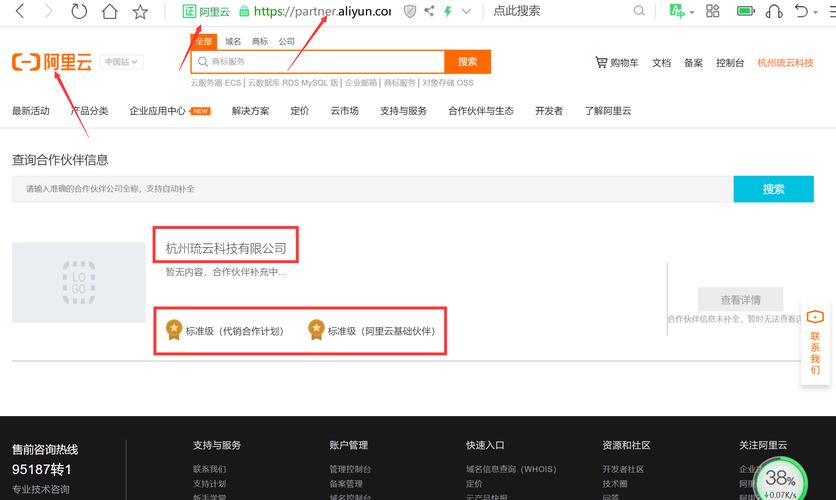Open the browser home page icon
The image size is (836, 500).
coord(110,11)
